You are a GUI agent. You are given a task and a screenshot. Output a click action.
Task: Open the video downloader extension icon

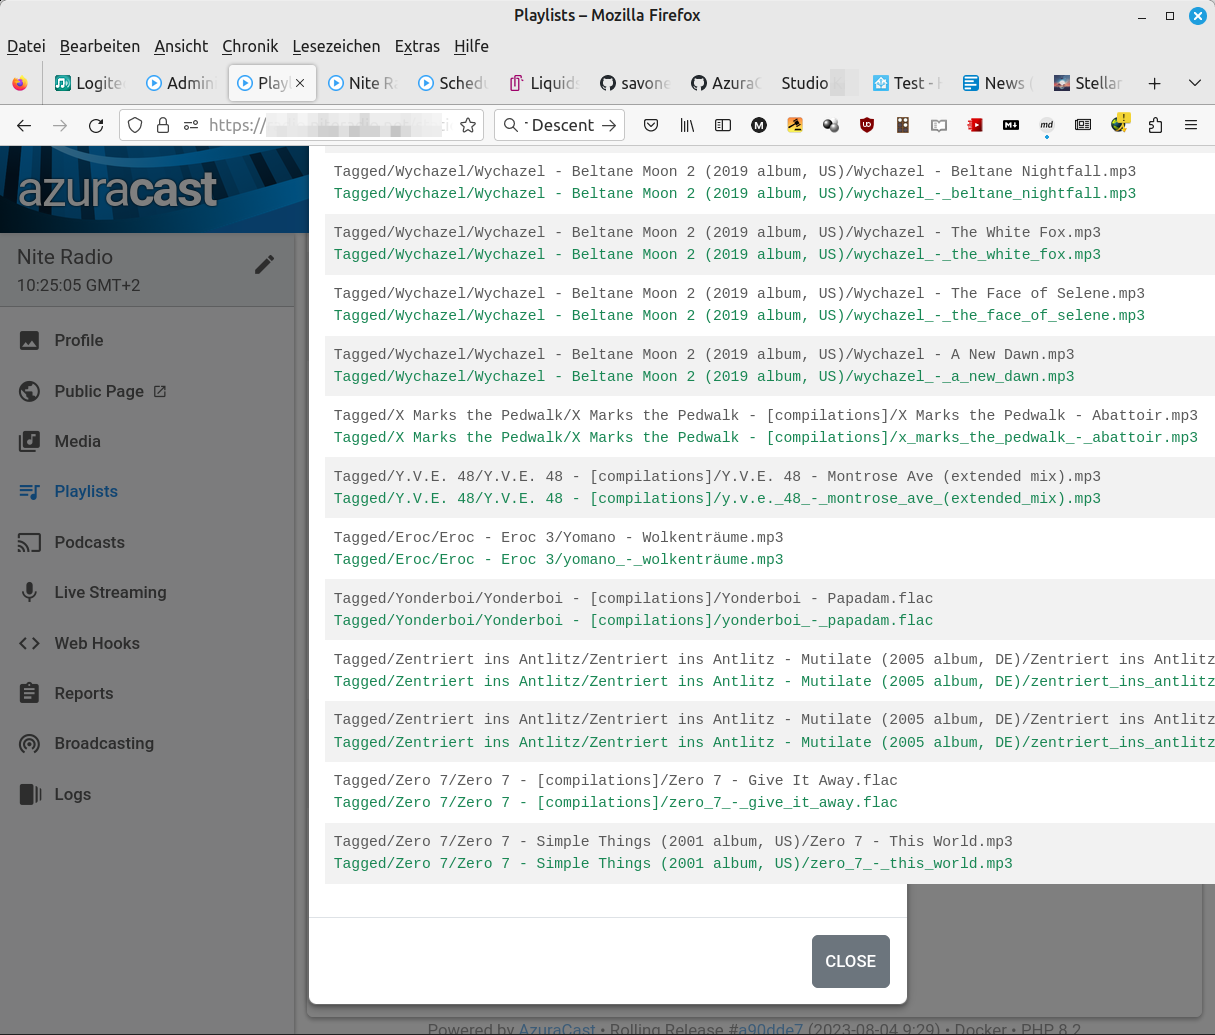point(975,125)
